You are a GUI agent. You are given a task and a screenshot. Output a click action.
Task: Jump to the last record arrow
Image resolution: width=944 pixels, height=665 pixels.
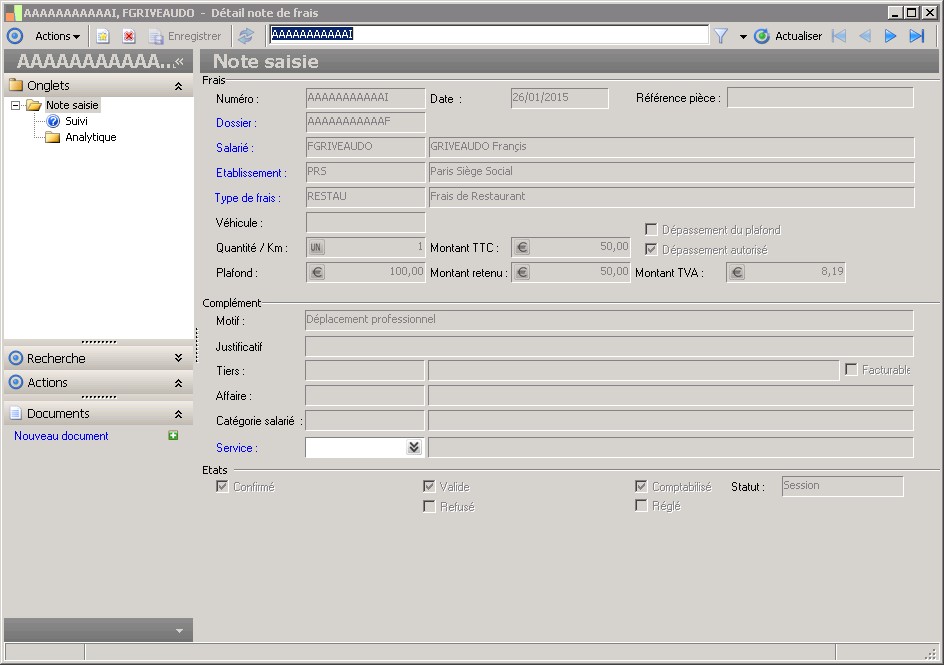pyautogui.click(x=916, y=36)
